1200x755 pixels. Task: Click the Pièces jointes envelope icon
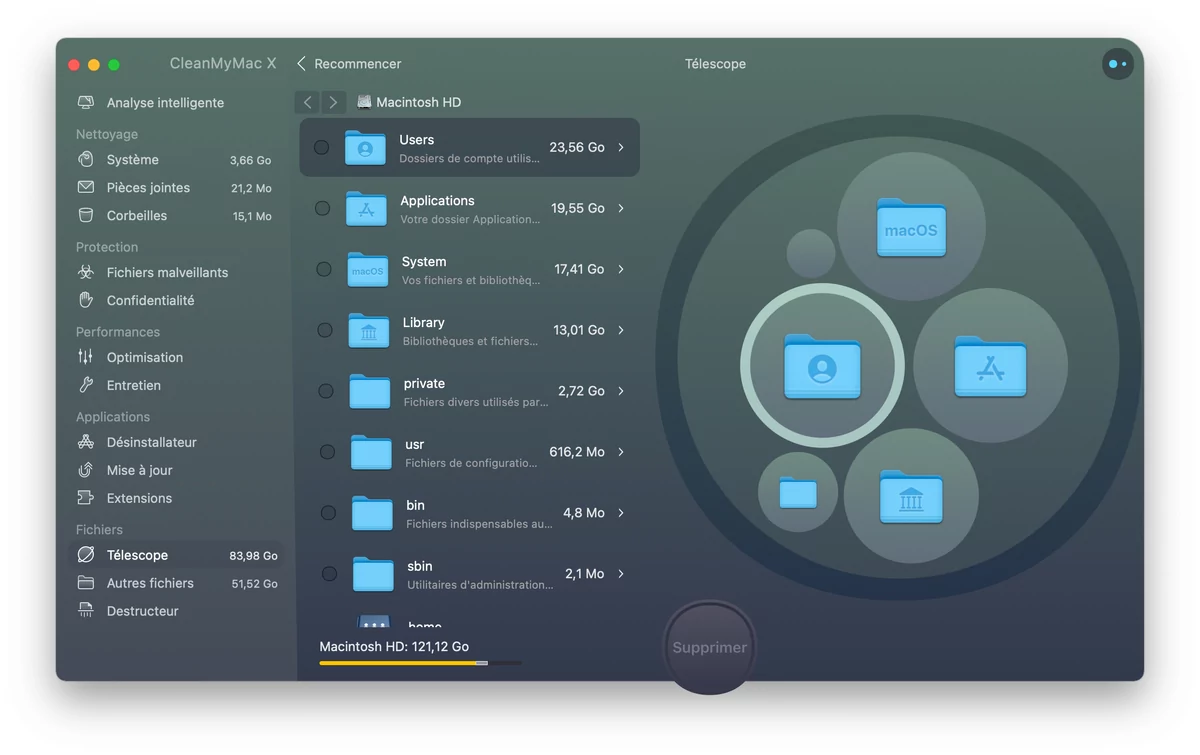point(86,188)
